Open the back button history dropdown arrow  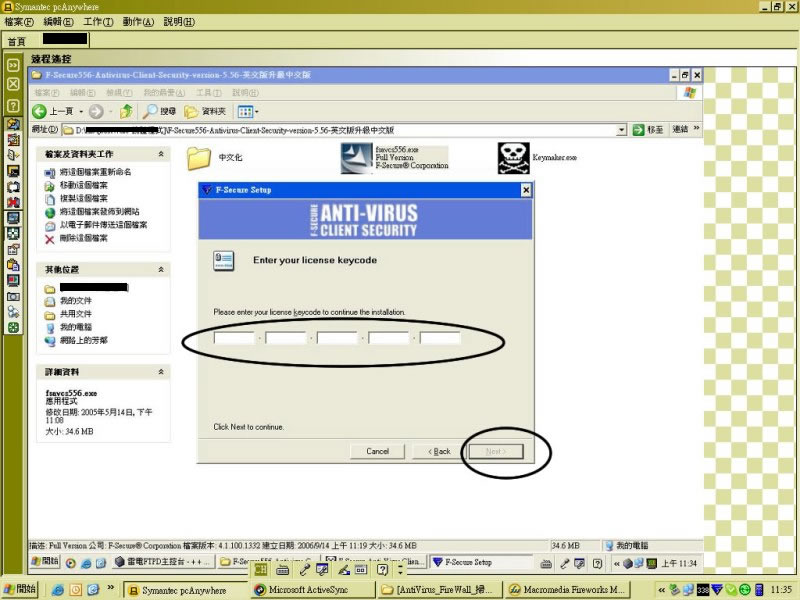pos(81,111)
